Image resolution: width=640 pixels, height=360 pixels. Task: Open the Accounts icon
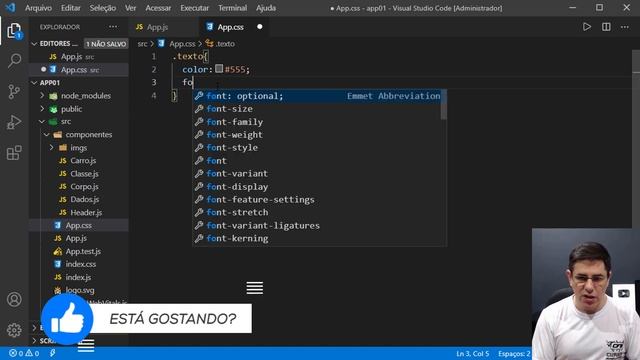click(14, 299)
